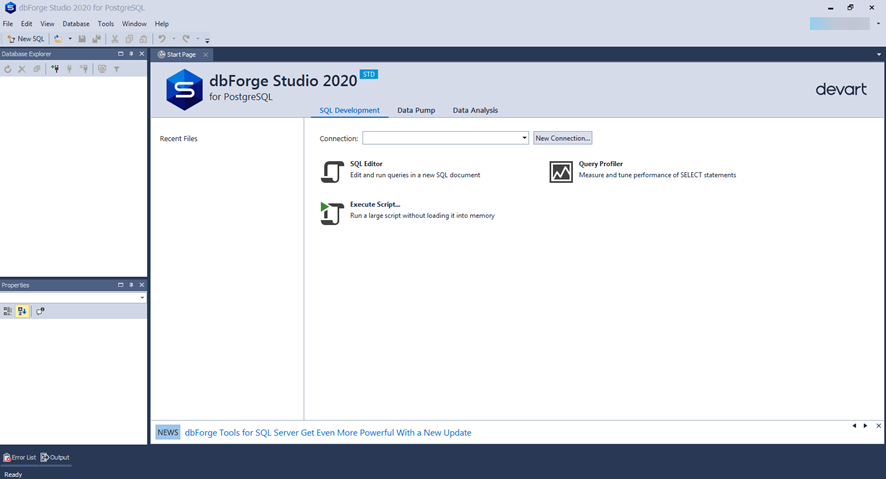Toggle Categorized view in Properties panel

8,311
